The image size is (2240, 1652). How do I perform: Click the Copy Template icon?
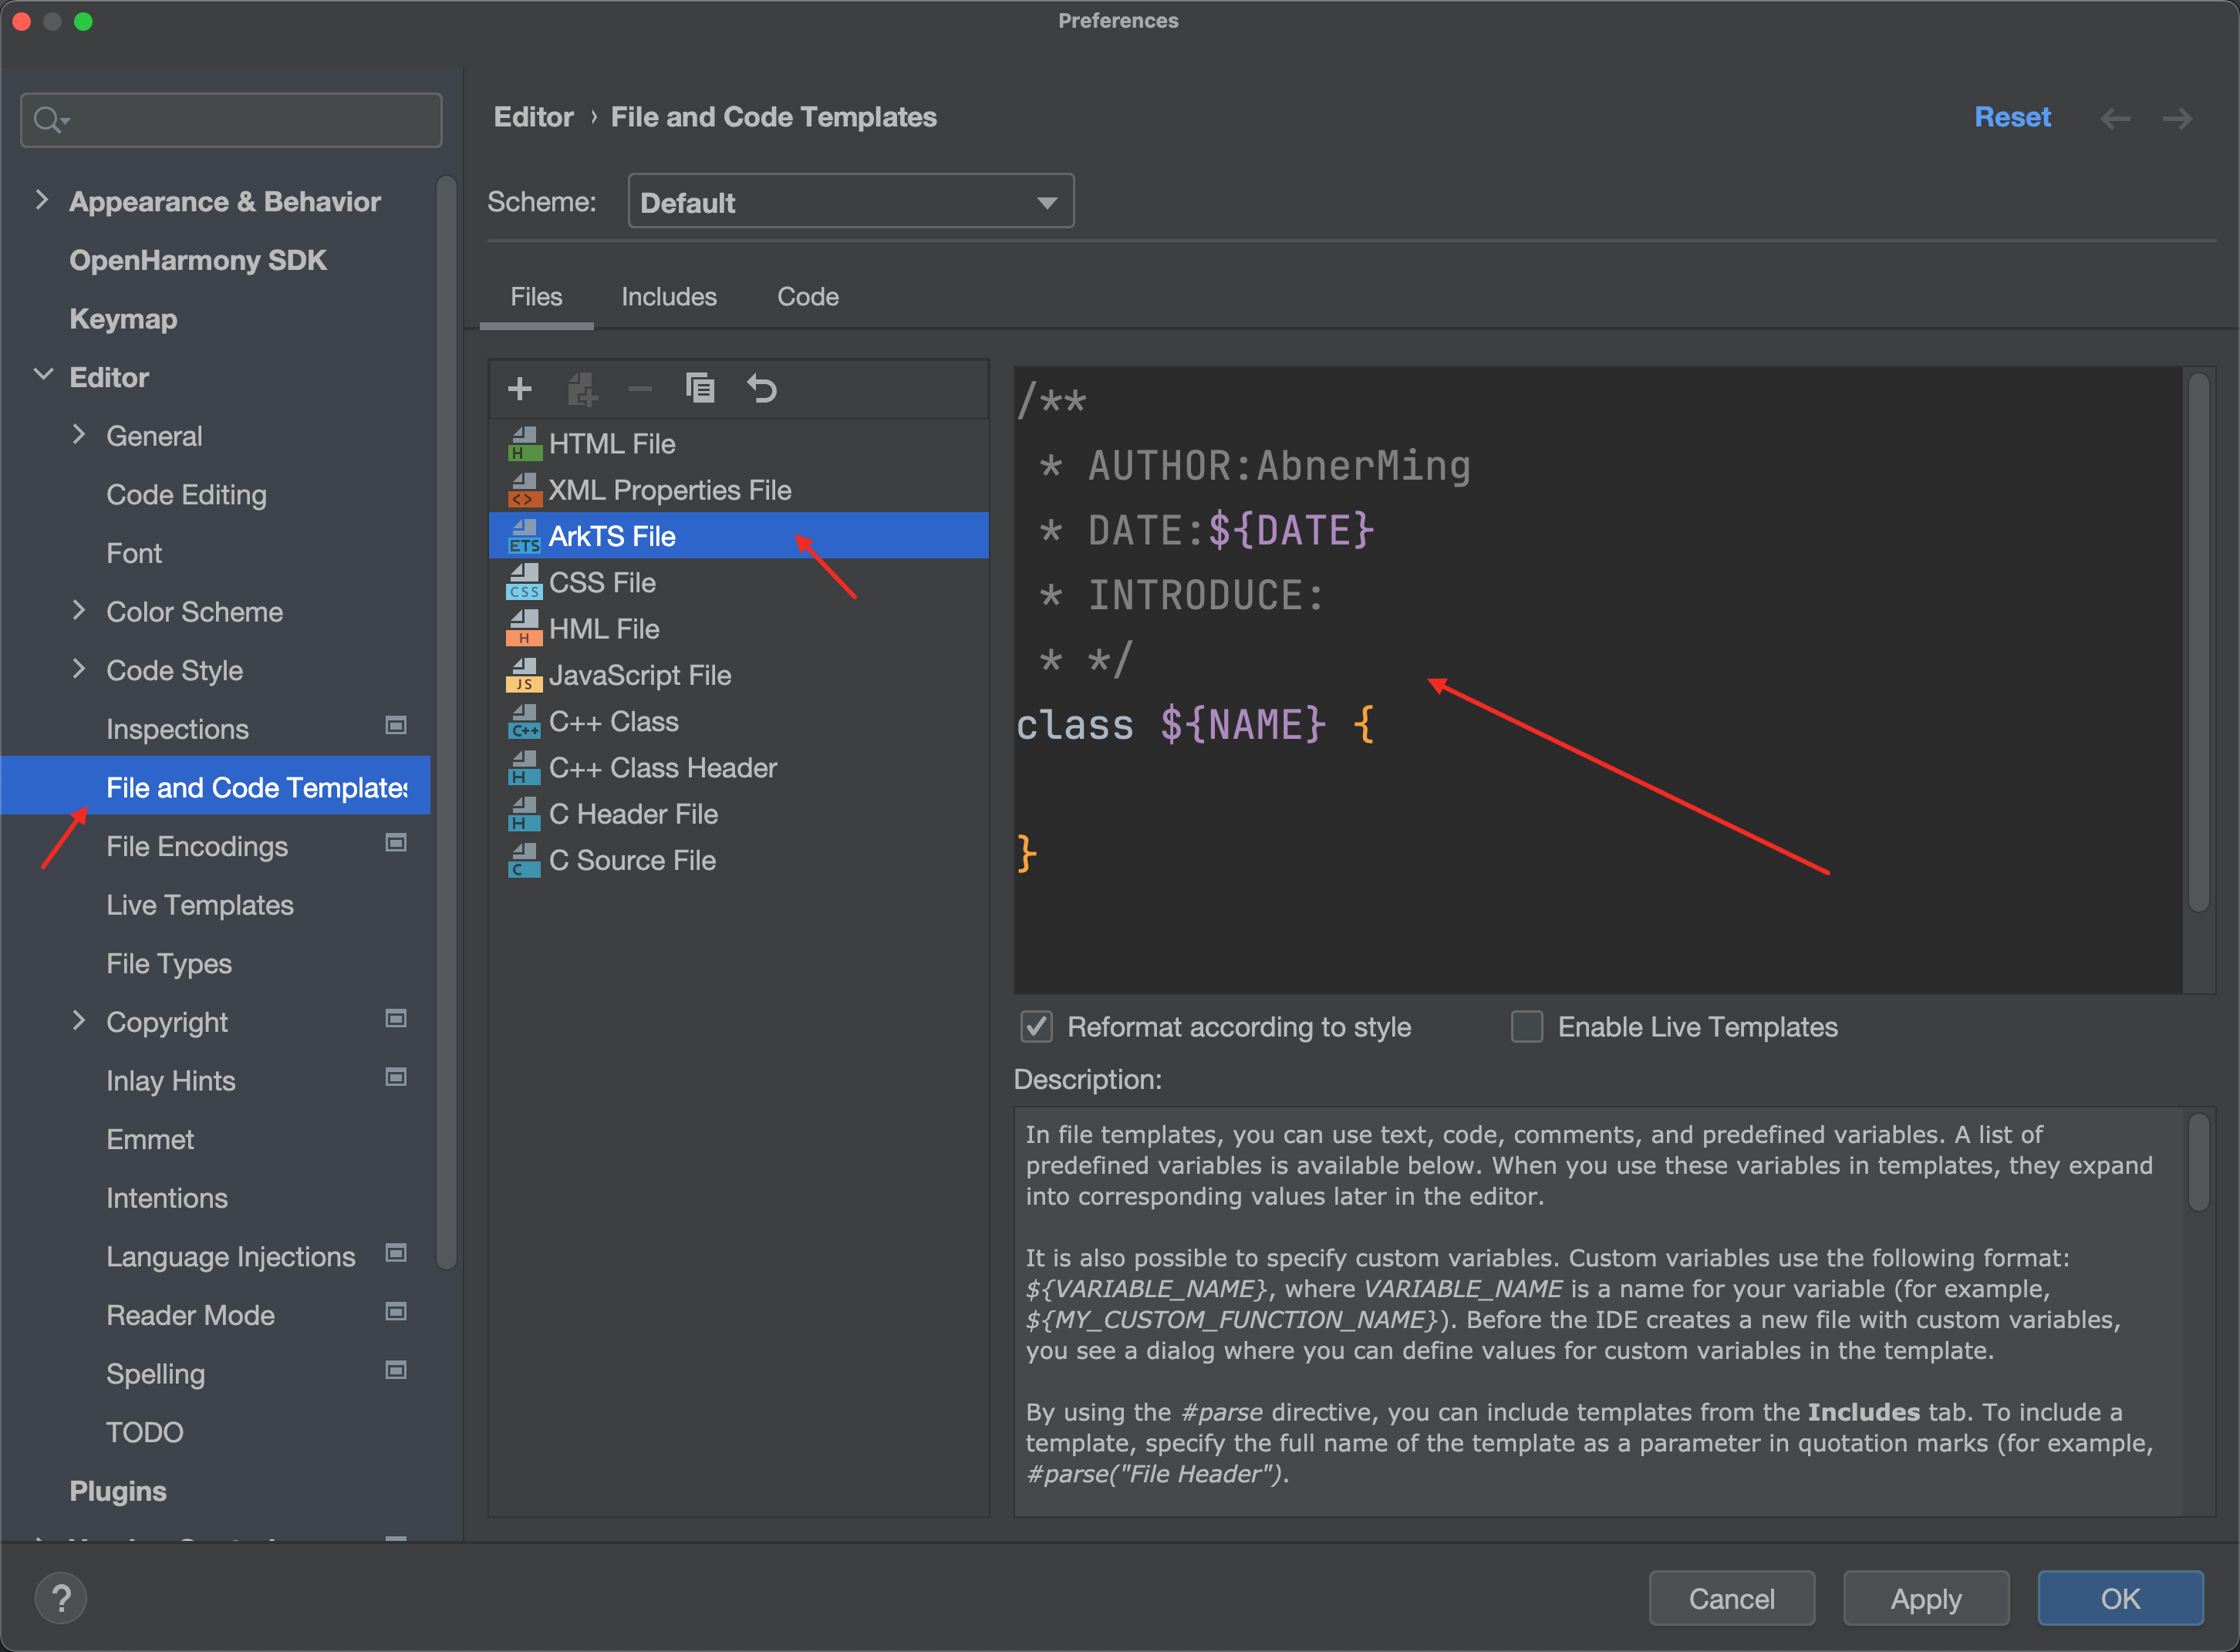700,388
